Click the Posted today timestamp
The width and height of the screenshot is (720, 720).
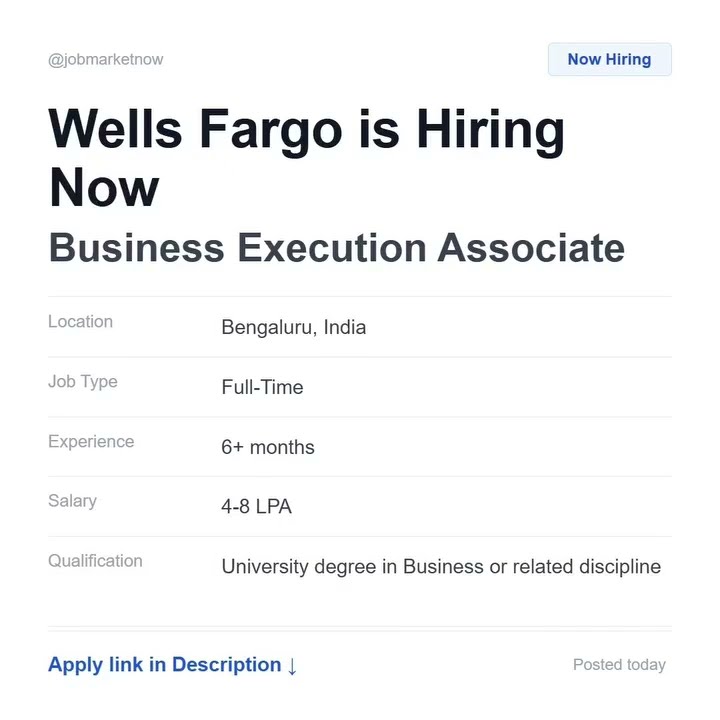tap(619, 665)
